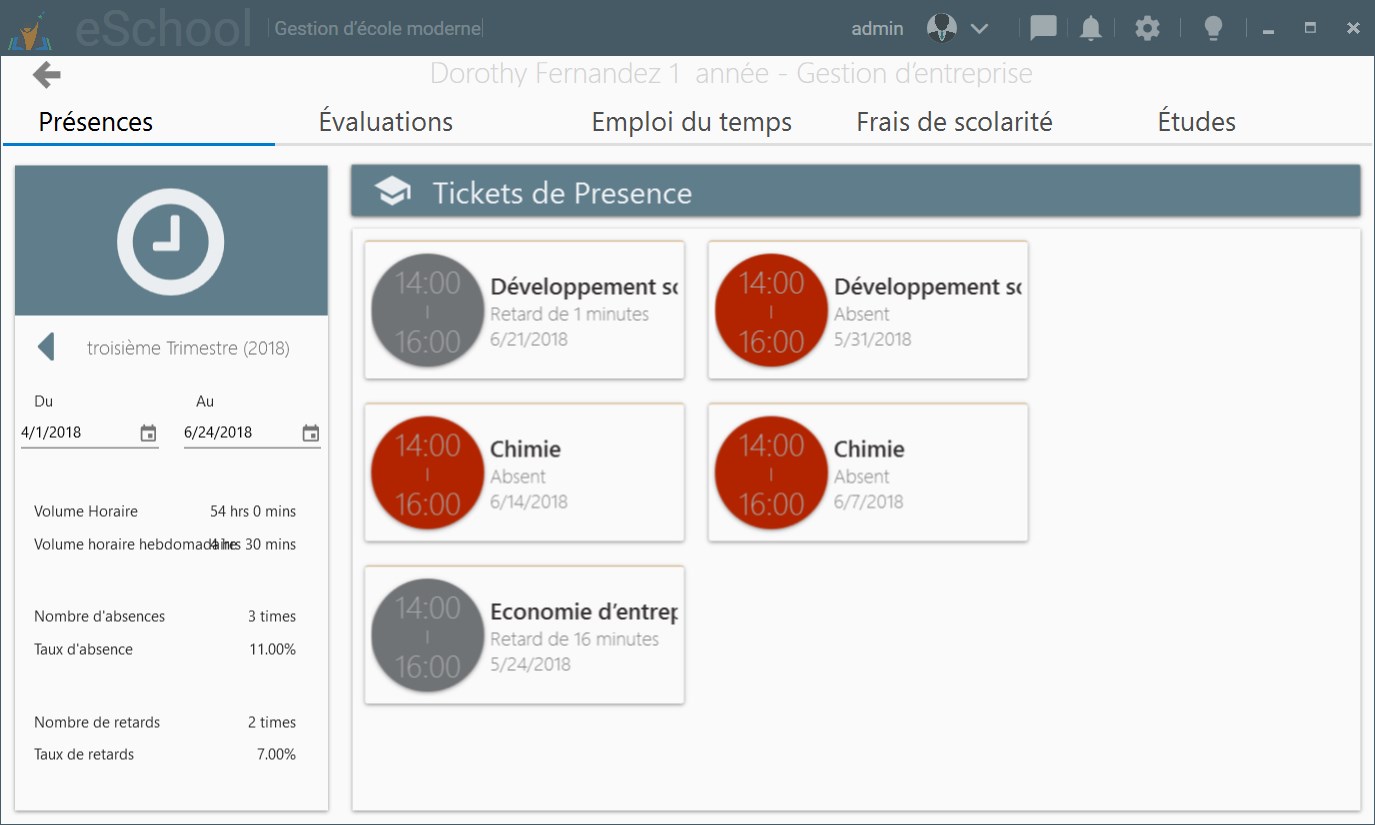Click Volume Horaire label
The width and height of the screenshot is (1375, 825).
point(86,511)
